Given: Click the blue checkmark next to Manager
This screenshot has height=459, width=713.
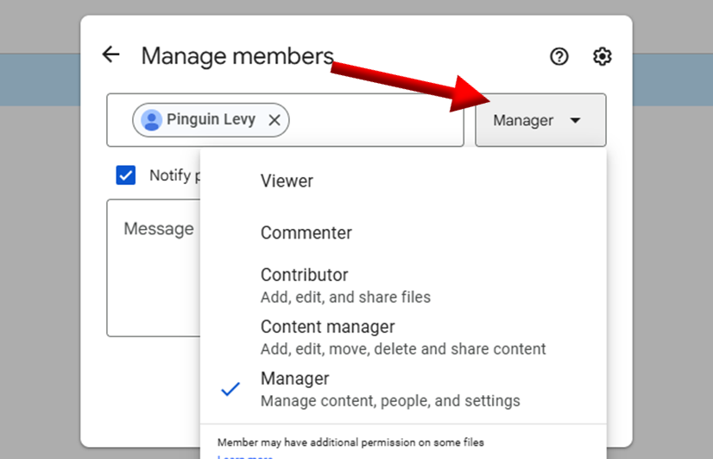Looking at the screenshot, I should point(231,389).
